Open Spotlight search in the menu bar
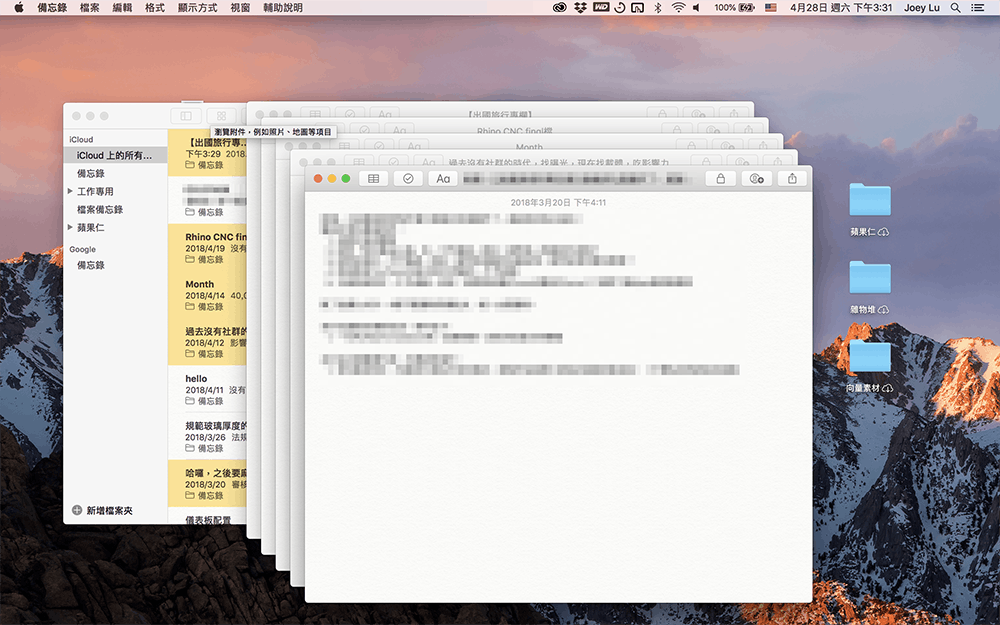1000x625 pixels. [x=957, y=7]
